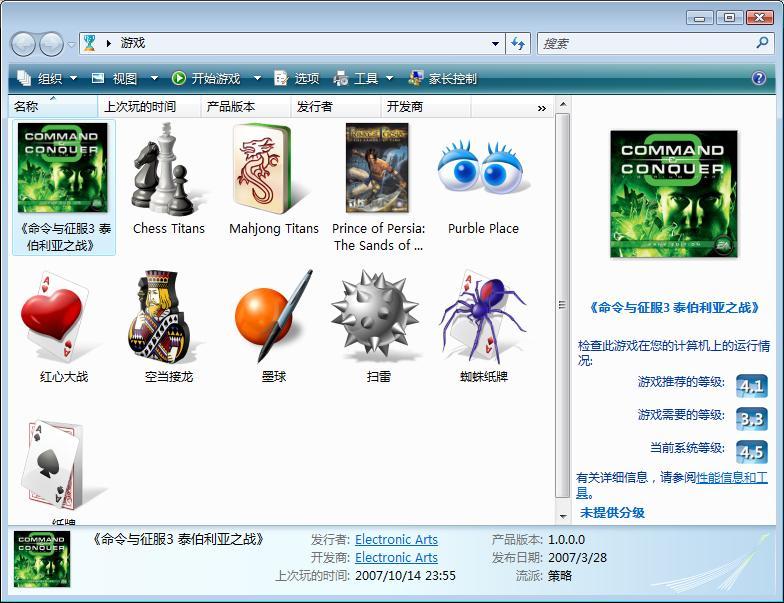Open the help question mark button
The image size is (784, 603).
tap(759, 78)
